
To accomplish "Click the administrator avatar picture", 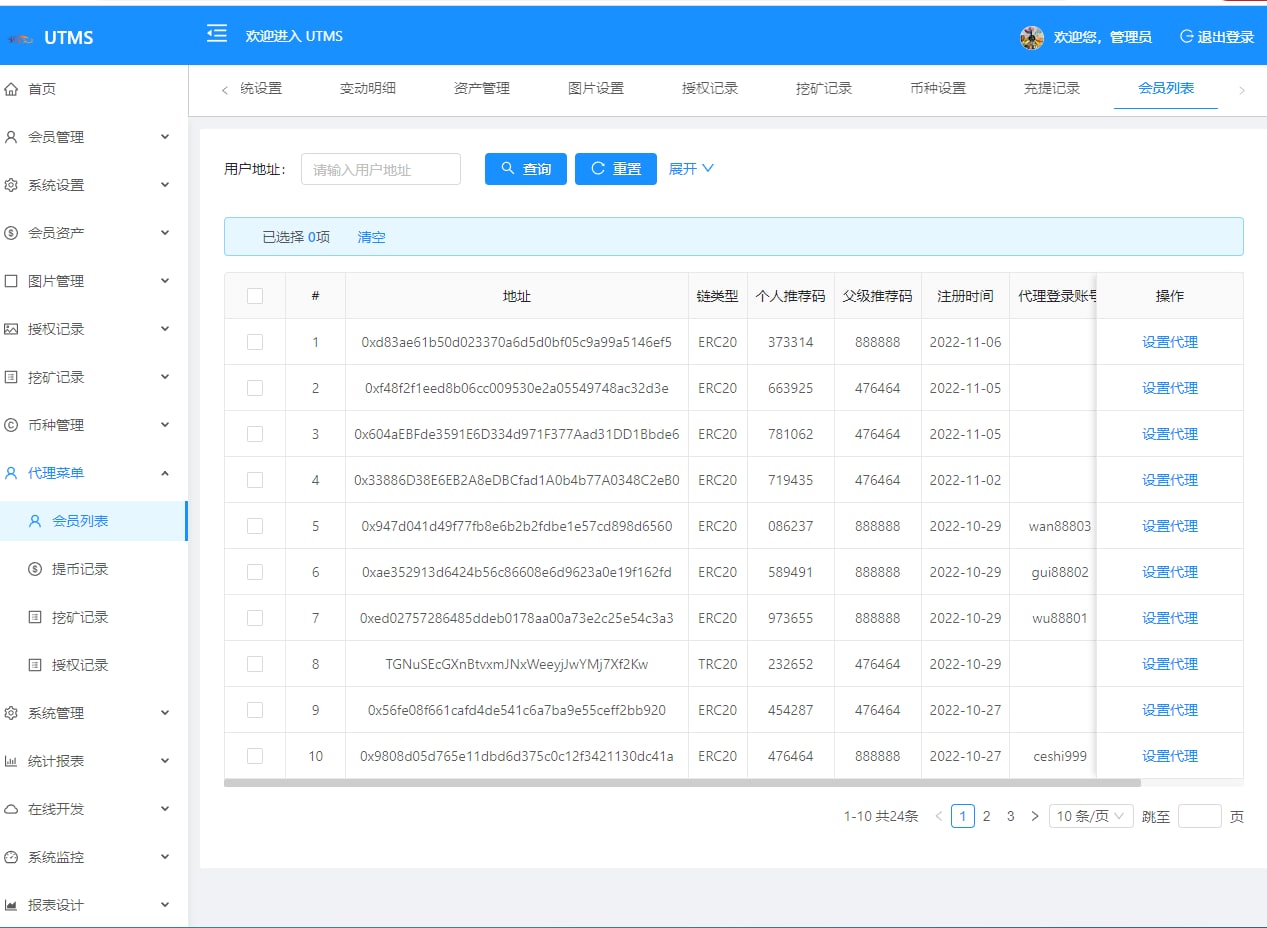I will tap(1031, 37).
